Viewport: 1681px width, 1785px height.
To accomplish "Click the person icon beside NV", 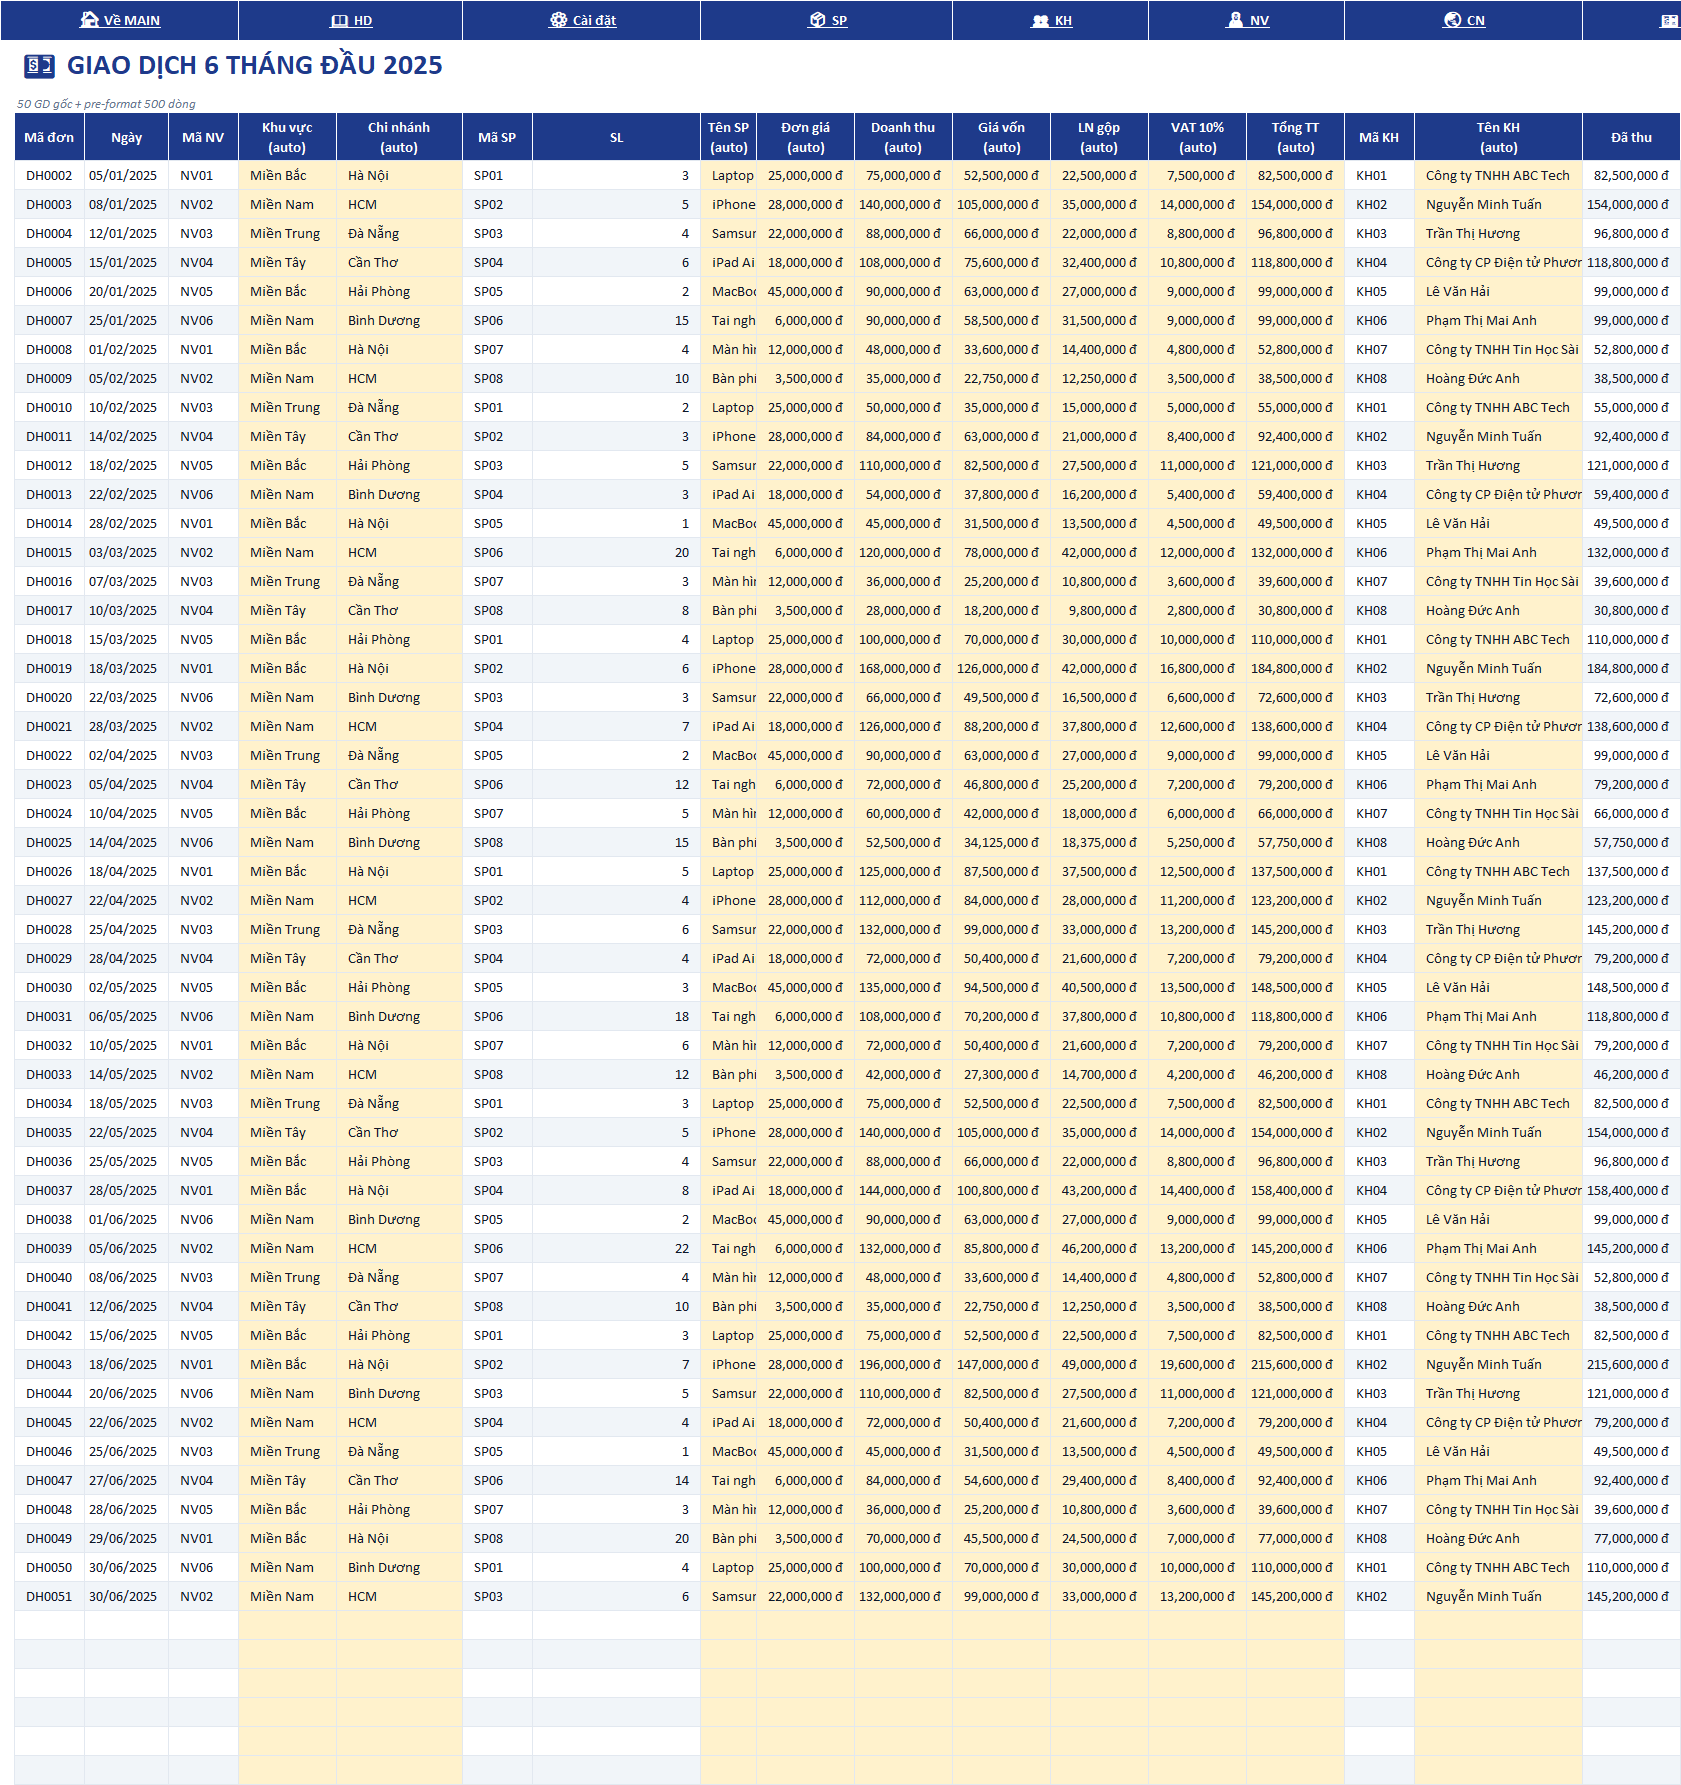I will [1235, 20].
